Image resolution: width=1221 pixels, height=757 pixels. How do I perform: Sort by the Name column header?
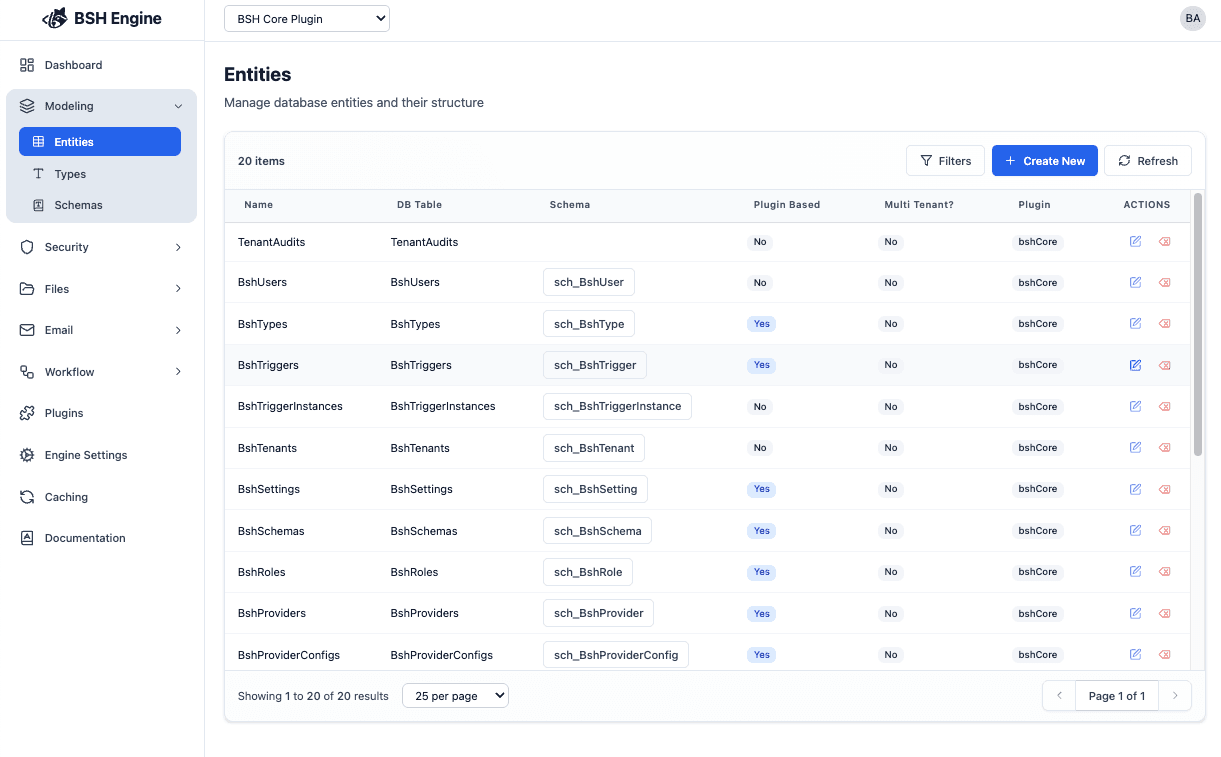point(258,205)
